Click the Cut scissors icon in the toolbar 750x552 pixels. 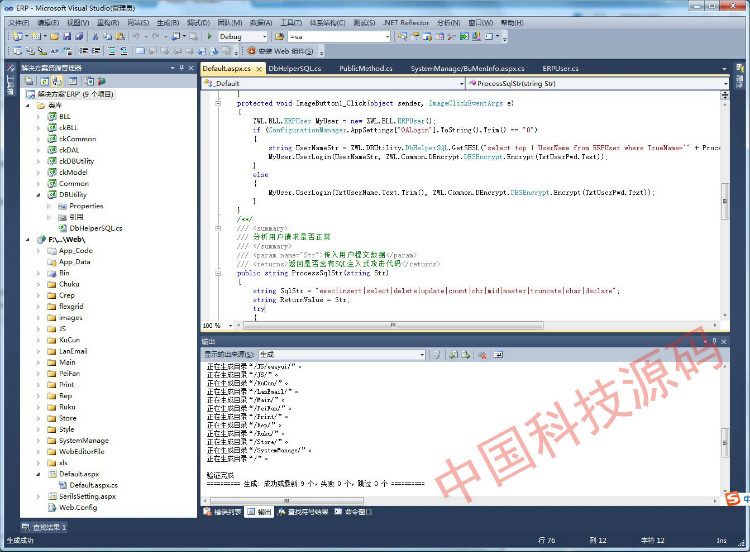pyautogui.click(x=95, y=36)
